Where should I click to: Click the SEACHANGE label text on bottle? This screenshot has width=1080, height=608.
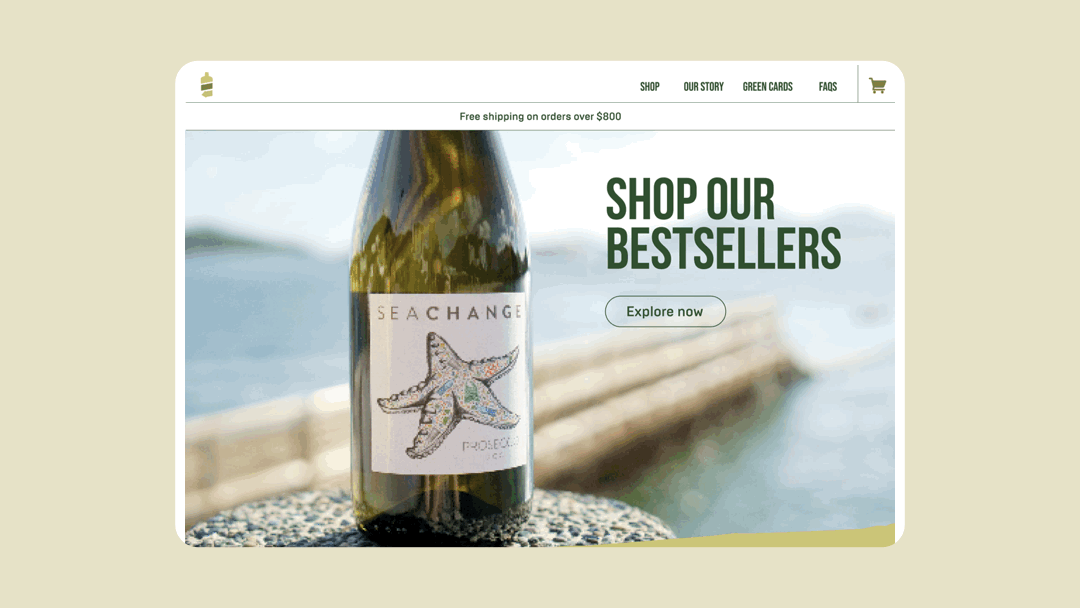[x=450, y=313]
